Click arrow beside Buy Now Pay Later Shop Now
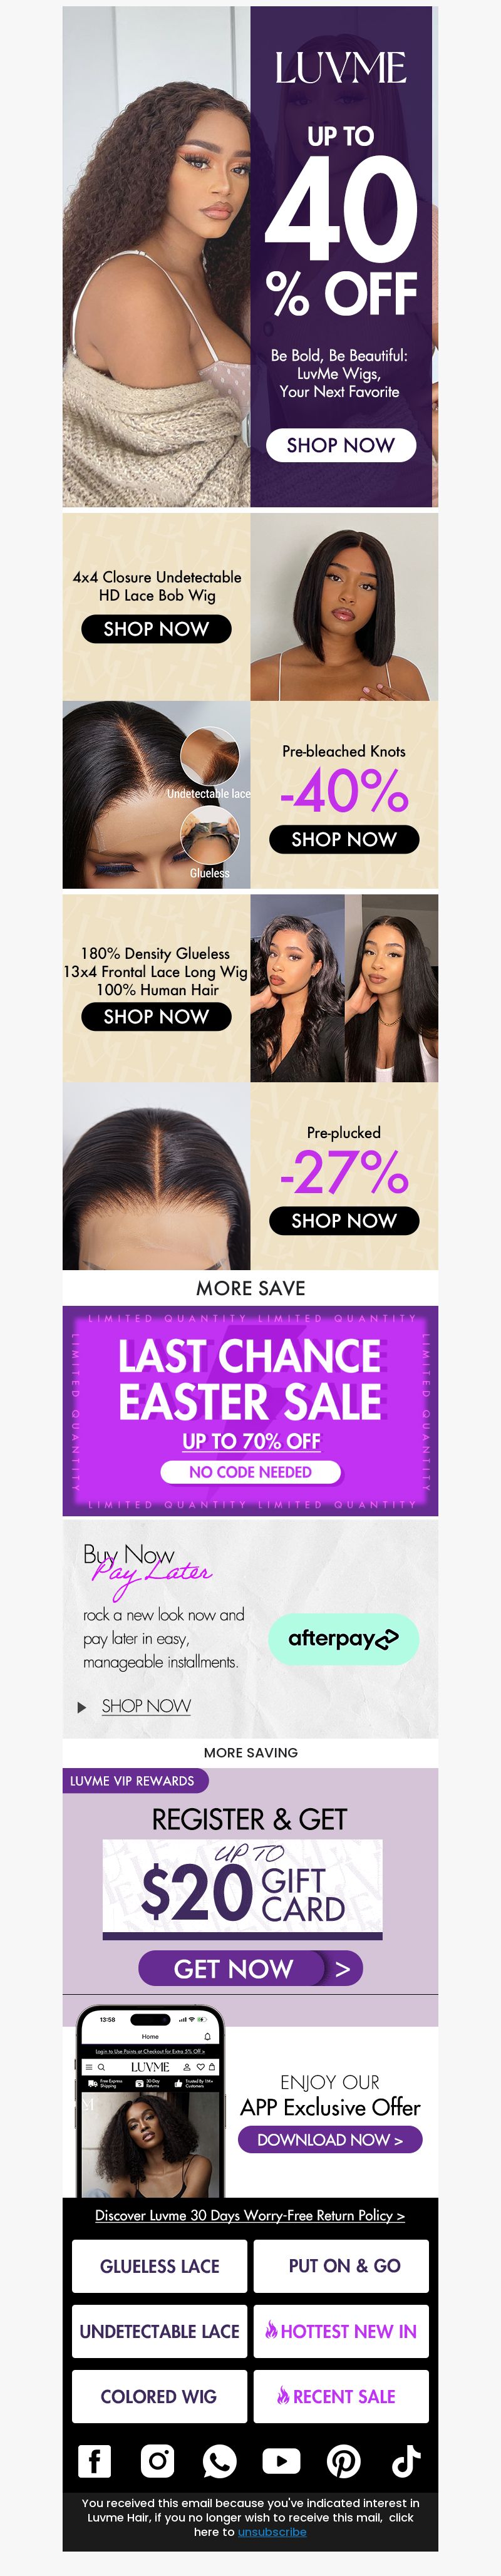Image resolution: width=501 pixels, height=2576 pixels. [x=82, y=1707]
